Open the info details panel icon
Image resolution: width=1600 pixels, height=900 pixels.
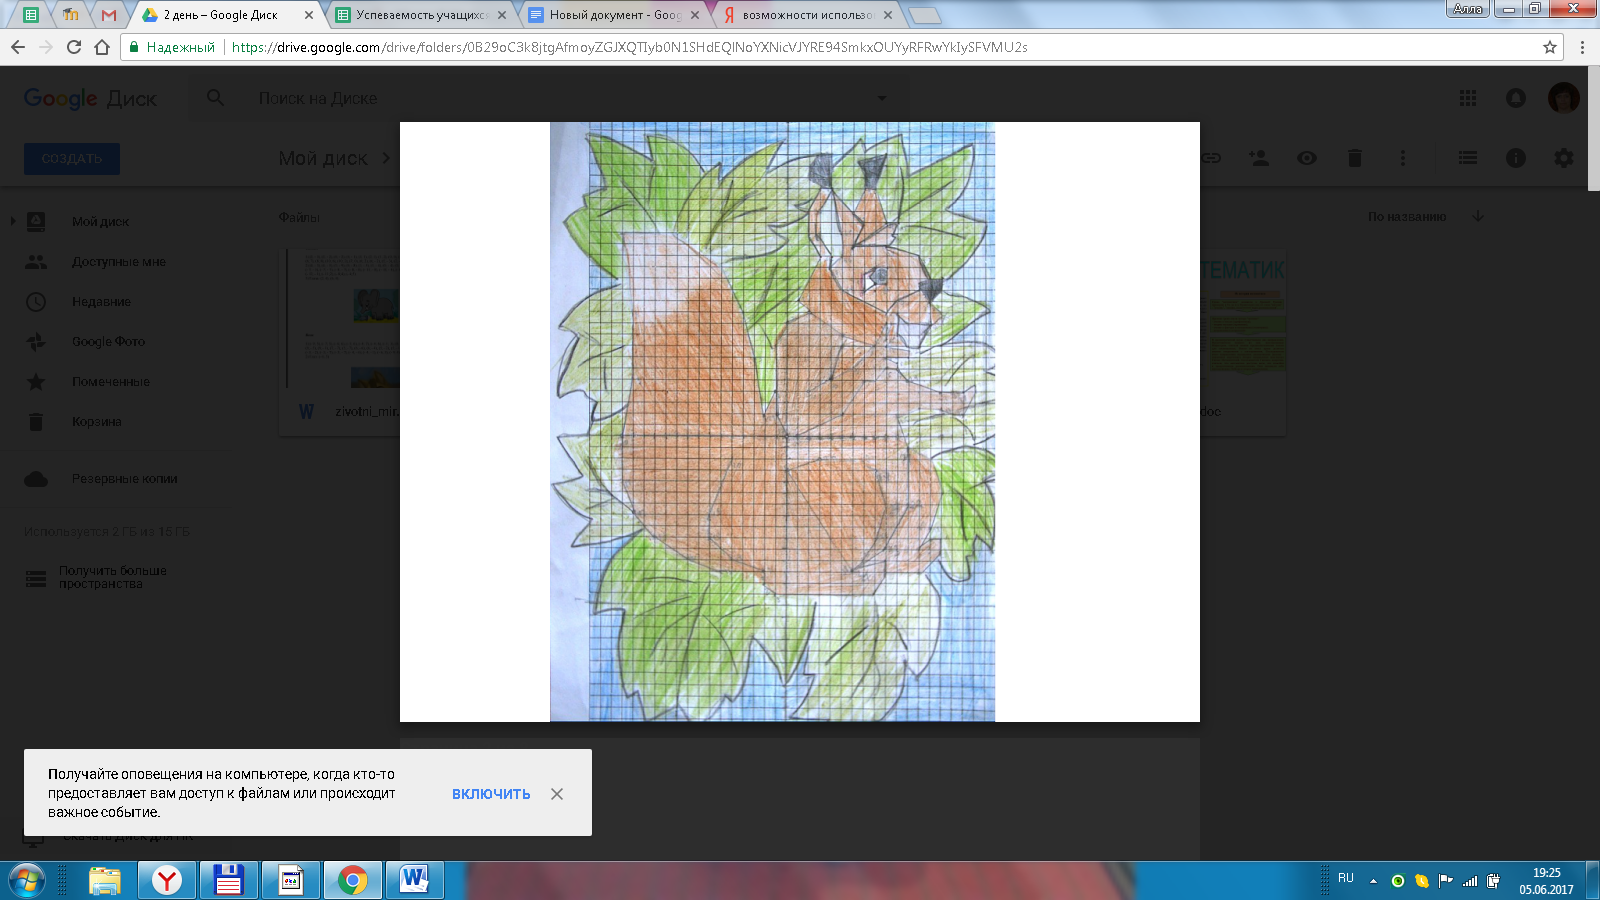pyautogui.click(x=1516, y=158)
